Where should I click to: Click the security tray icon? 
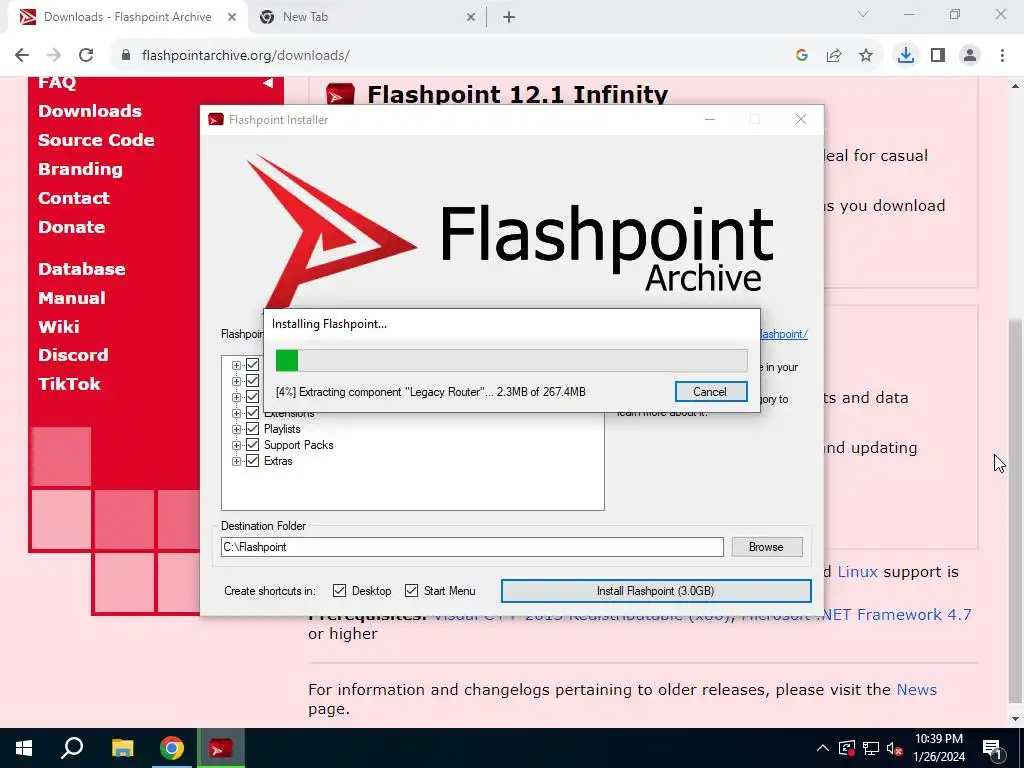[846, 748]
